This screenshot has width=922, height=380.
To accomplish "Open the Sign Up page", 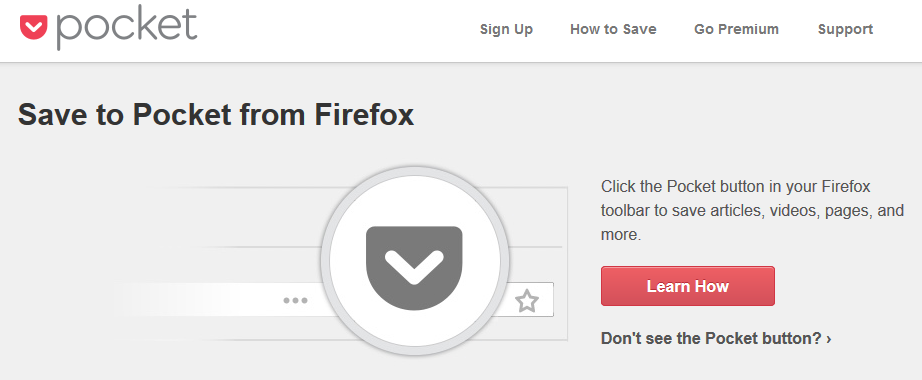I will tap(506, 29).
